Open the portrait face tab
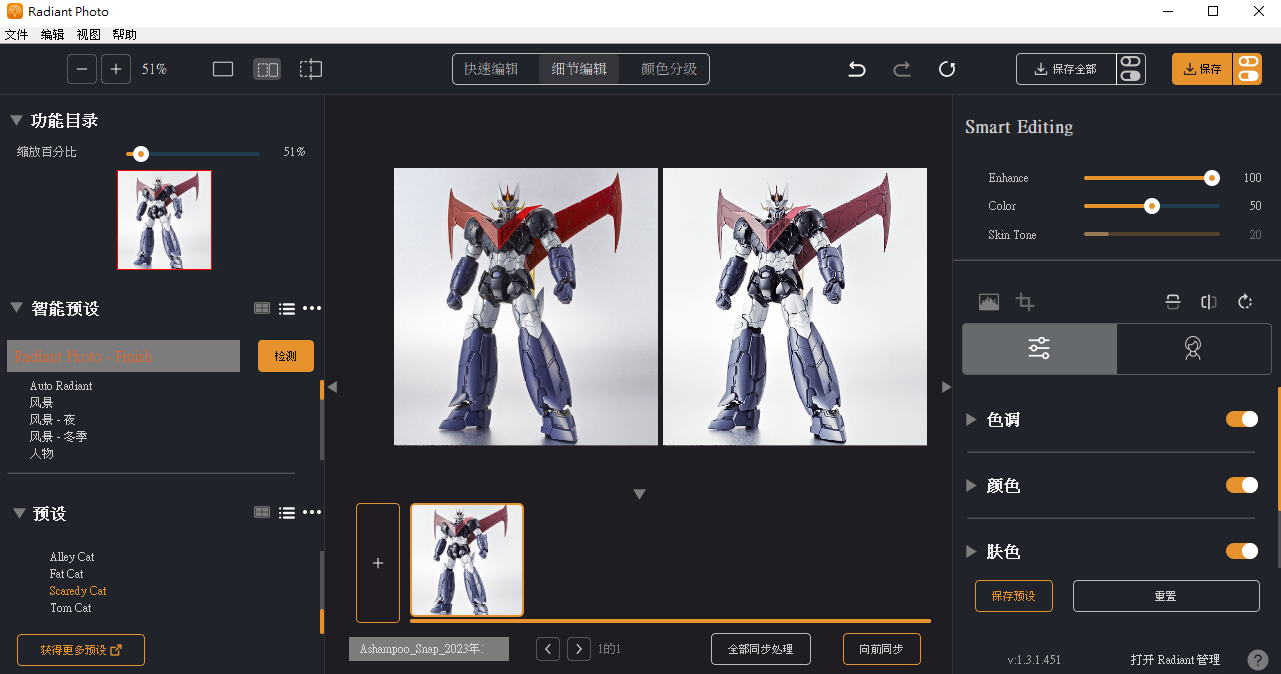The height and width of the screenshot is (674, 1281). (1193, 348)
